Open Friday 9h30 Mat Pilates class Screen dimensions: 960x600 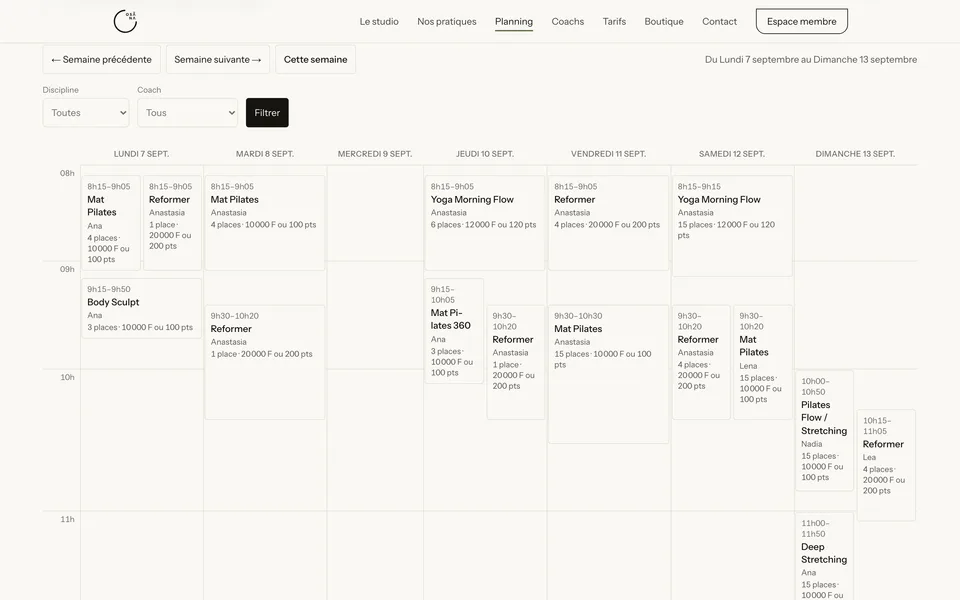pyautogui.click(x=608, y=374)
